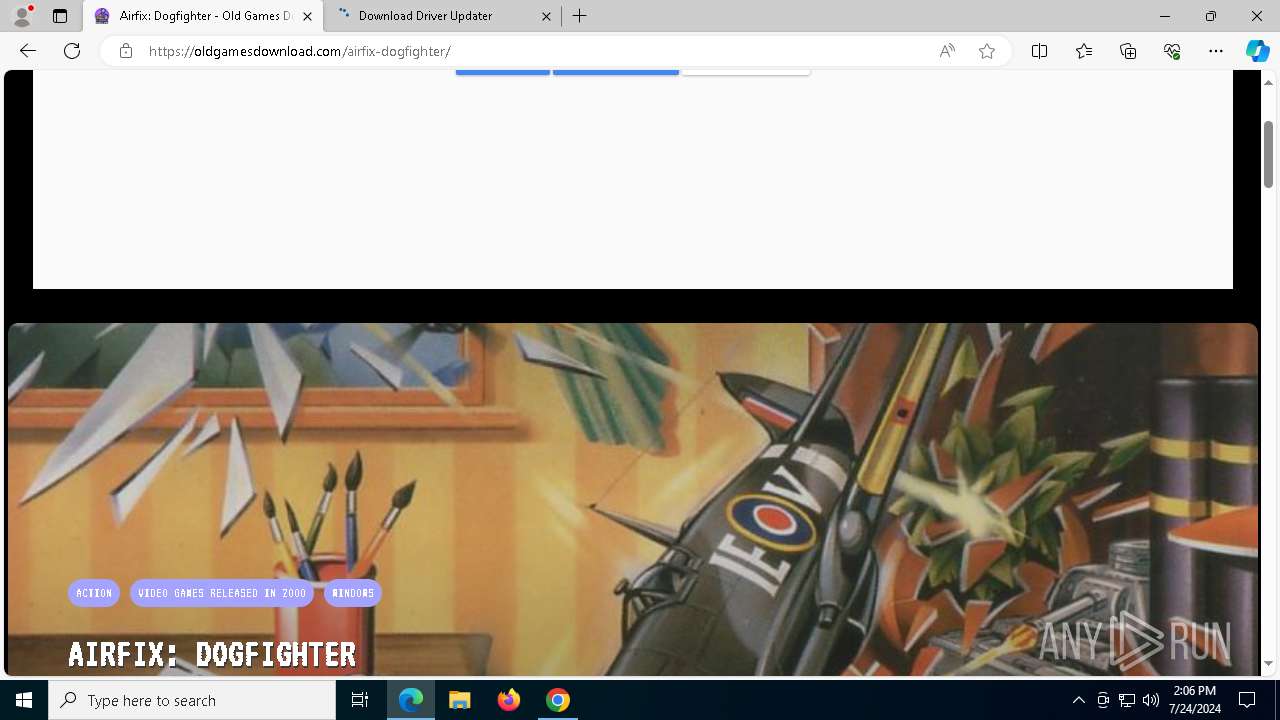Close the Download Driver Updater tab

click(x=546, y=16)
